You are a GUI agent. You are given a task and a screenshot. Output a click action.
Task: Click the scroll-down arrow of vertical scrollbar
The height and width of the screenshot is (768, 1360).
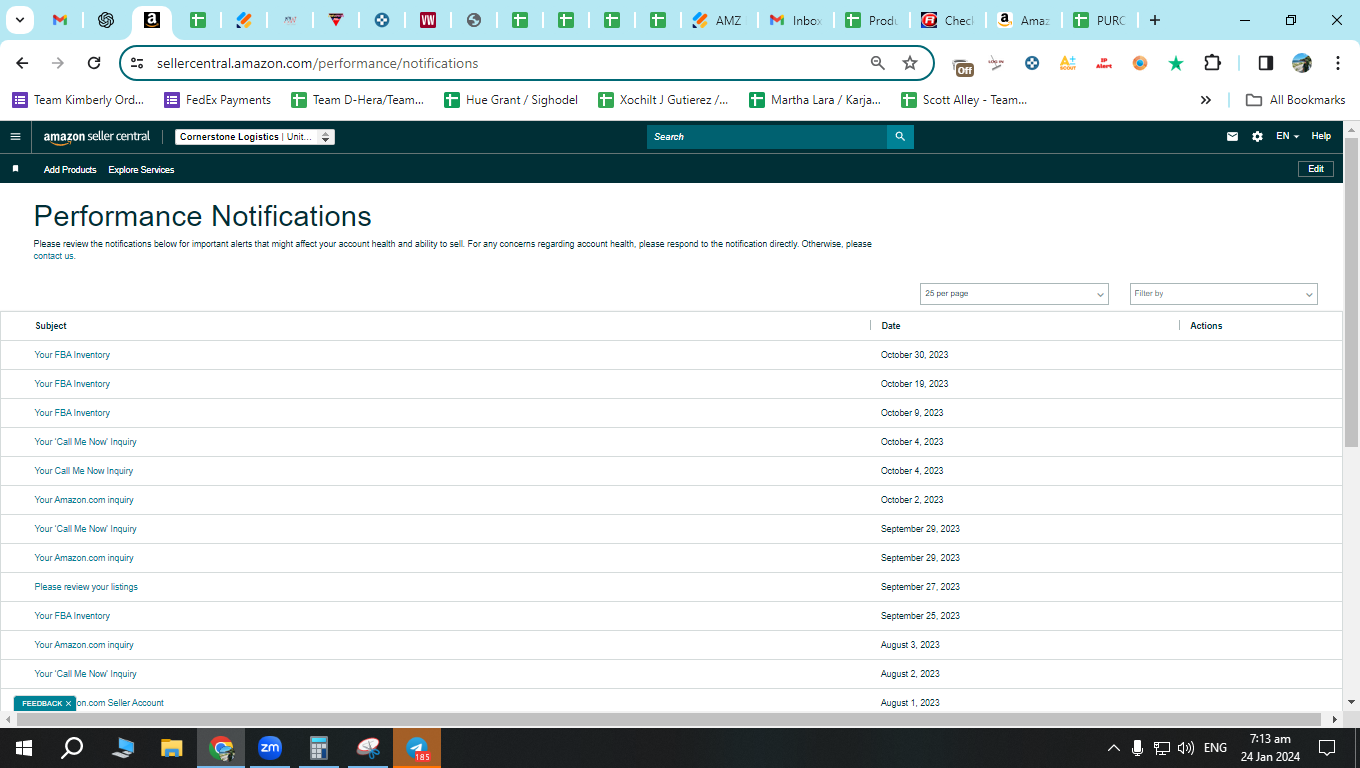[1351, 702]
